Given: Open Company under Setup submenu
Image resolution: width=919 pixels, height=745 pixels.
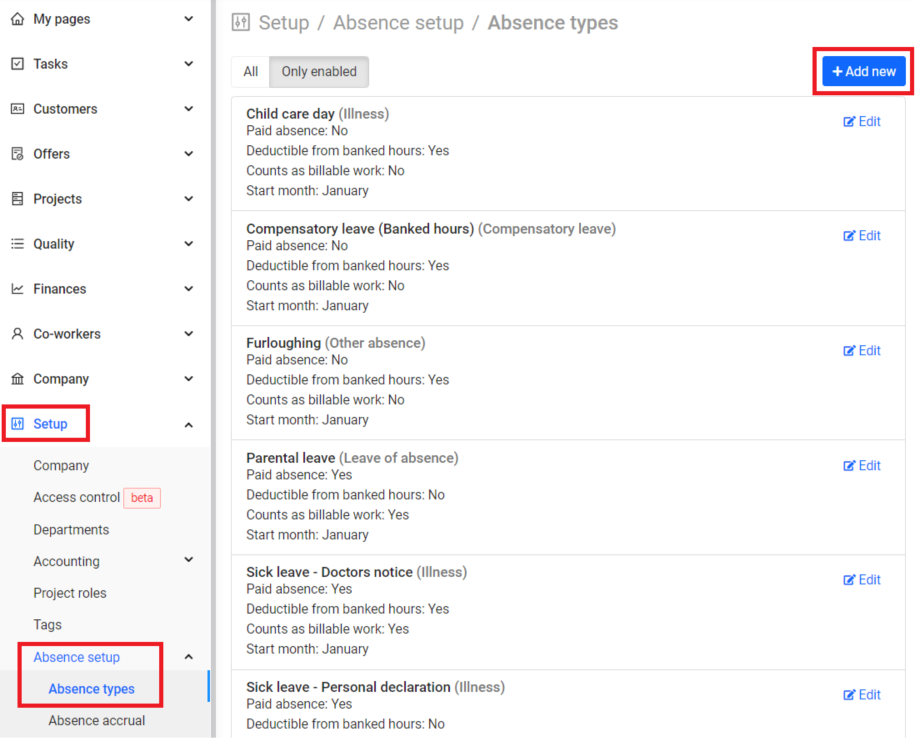Looking at the screenshot, I should (61, 465).
